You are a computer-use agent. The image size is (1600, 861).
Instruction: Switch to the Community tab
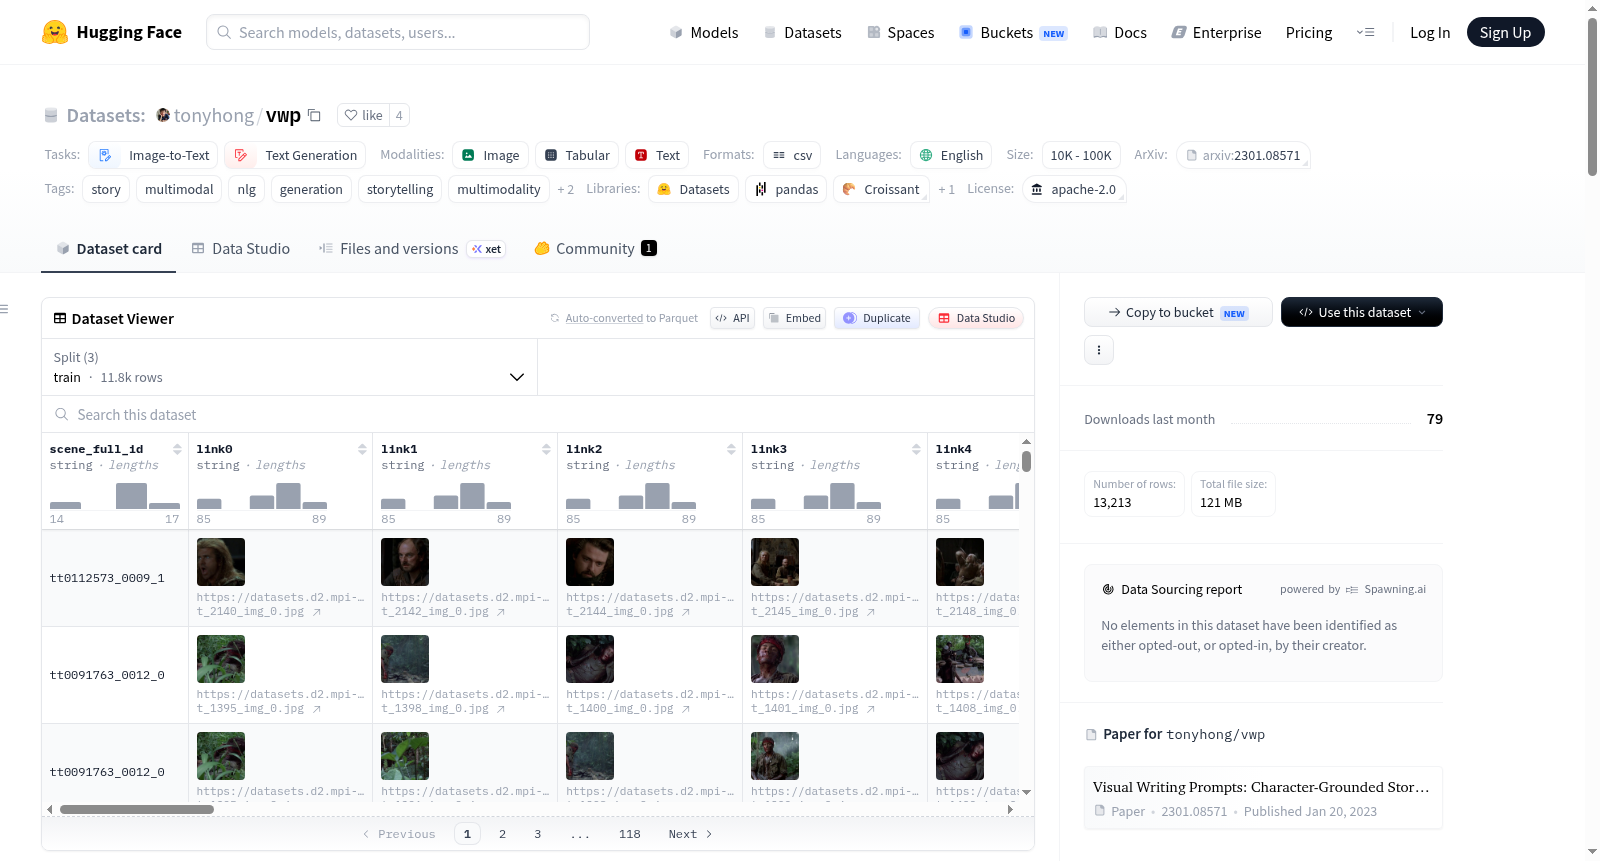pyautogui.click(x=595, y=248)
